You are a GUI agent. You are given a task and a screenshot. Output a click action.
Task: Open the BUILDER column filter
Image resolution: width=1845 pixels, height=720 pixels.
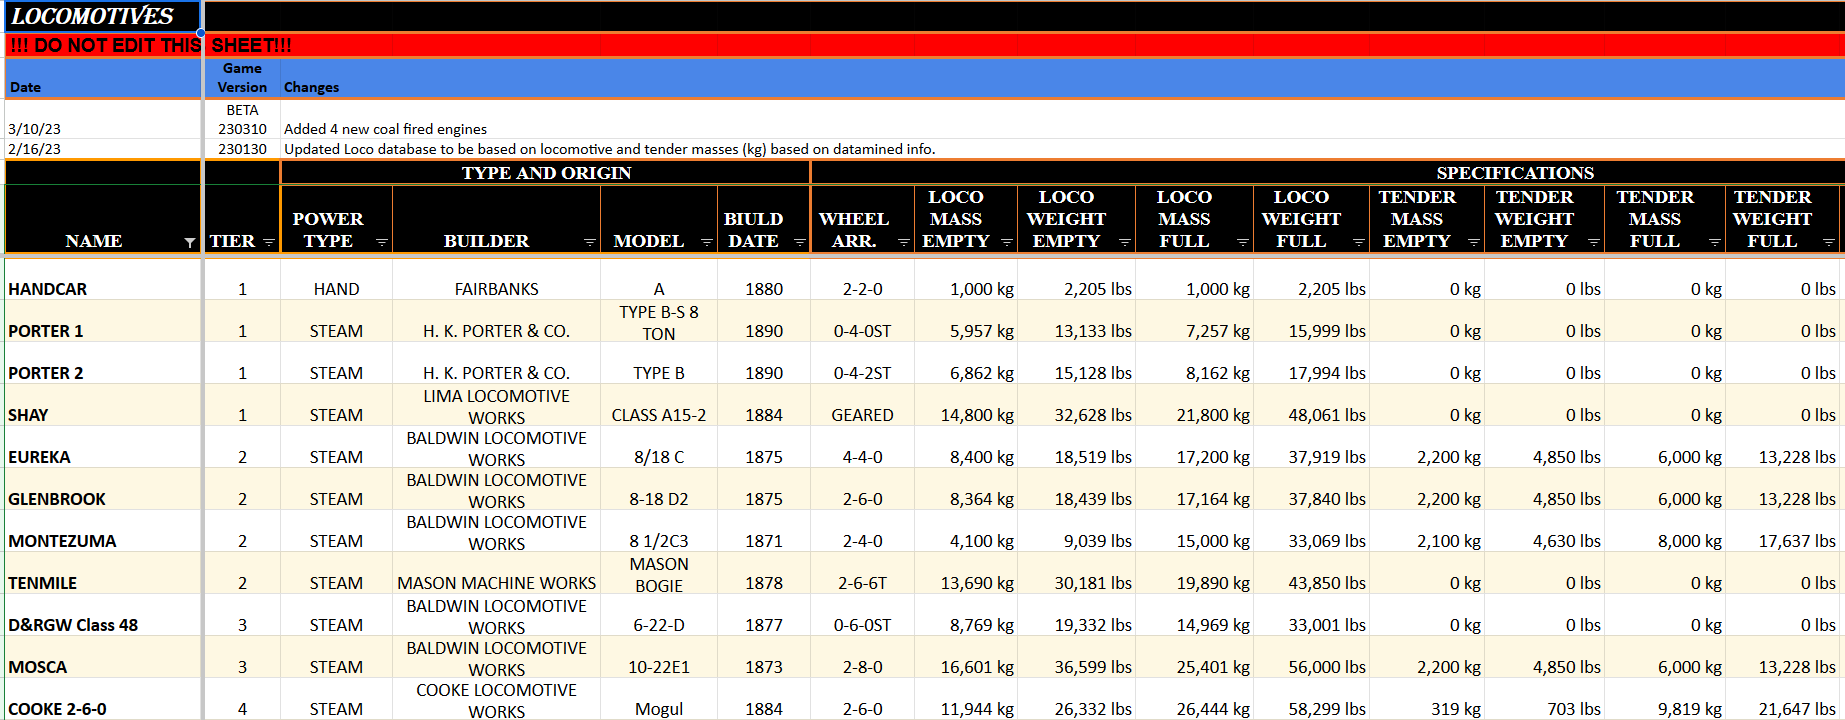pos(589,243)
